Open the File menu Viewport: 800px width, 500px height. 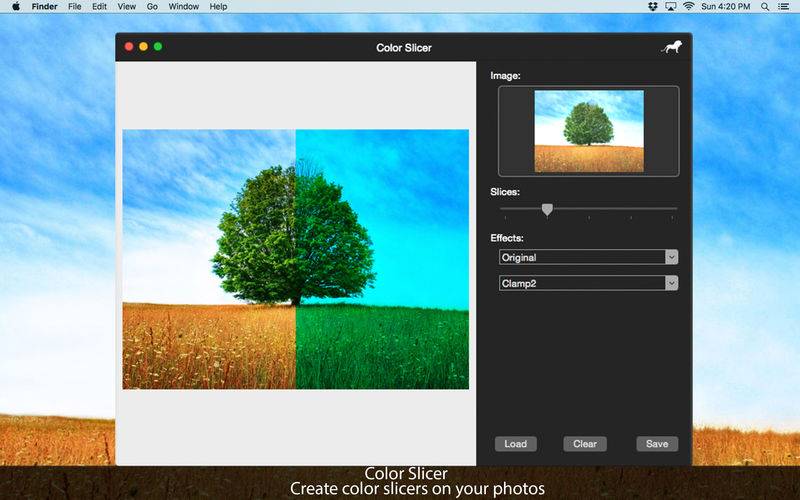(x=74, y=7)
